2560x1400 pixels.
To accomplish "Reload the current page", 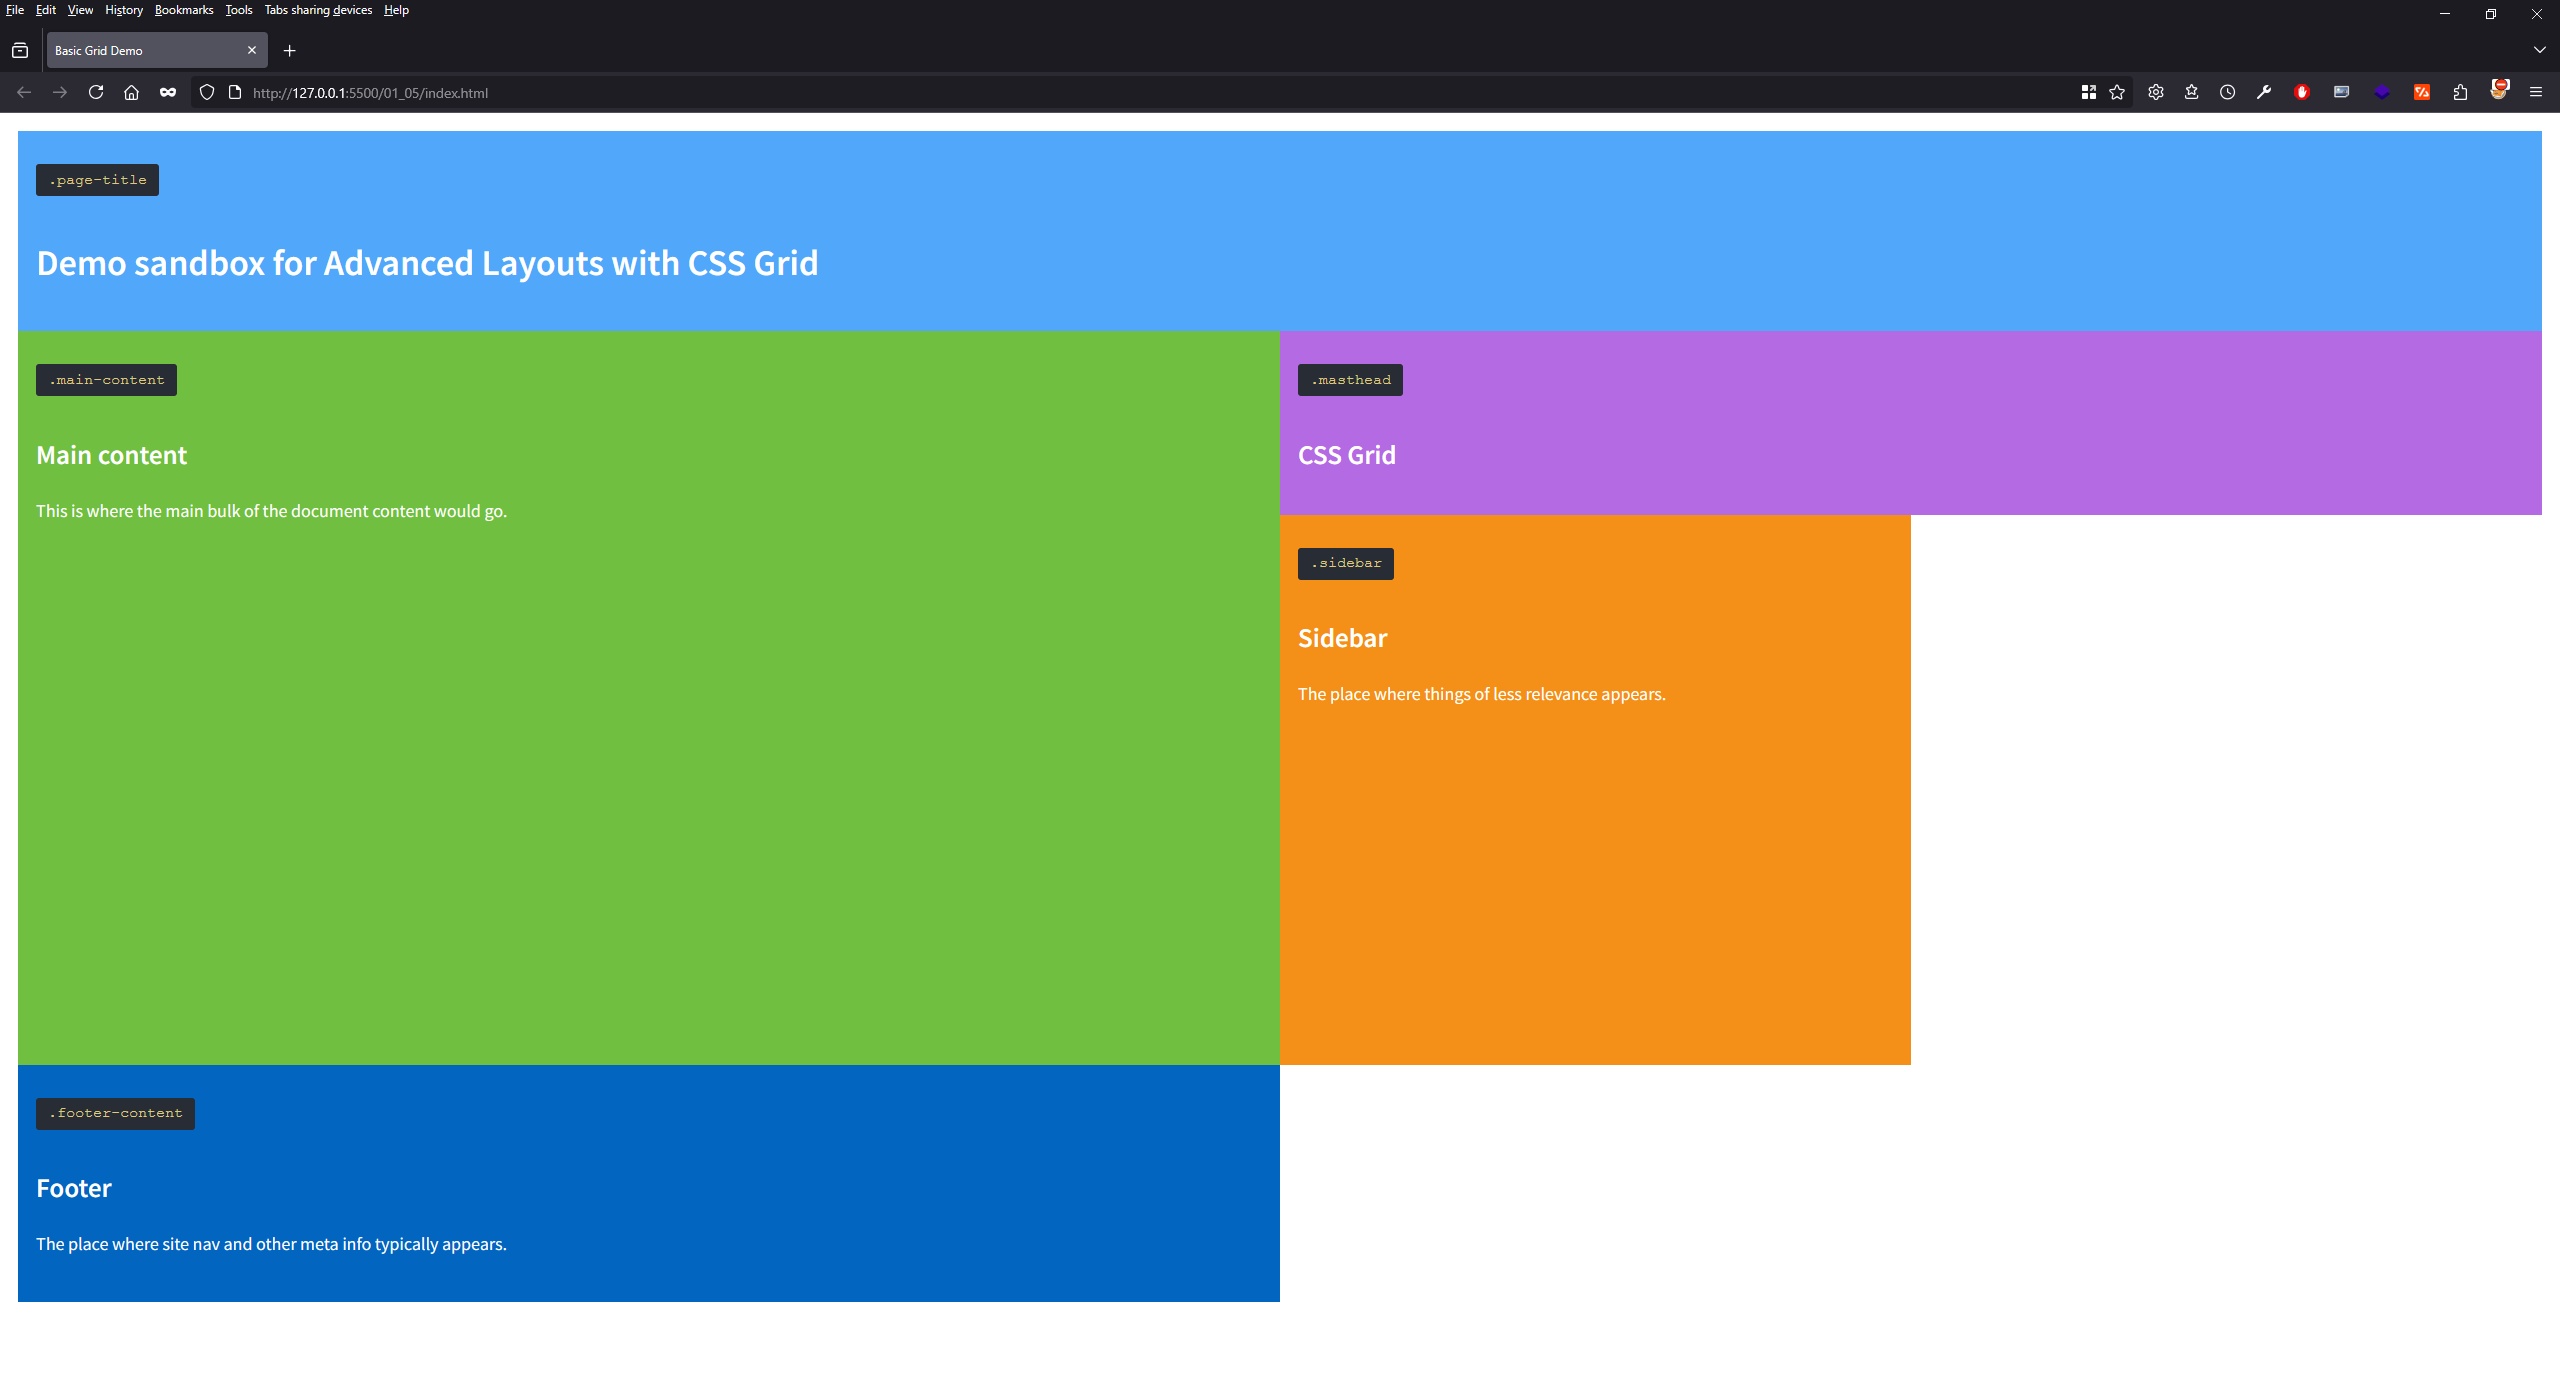I will [x=96, y=92].
